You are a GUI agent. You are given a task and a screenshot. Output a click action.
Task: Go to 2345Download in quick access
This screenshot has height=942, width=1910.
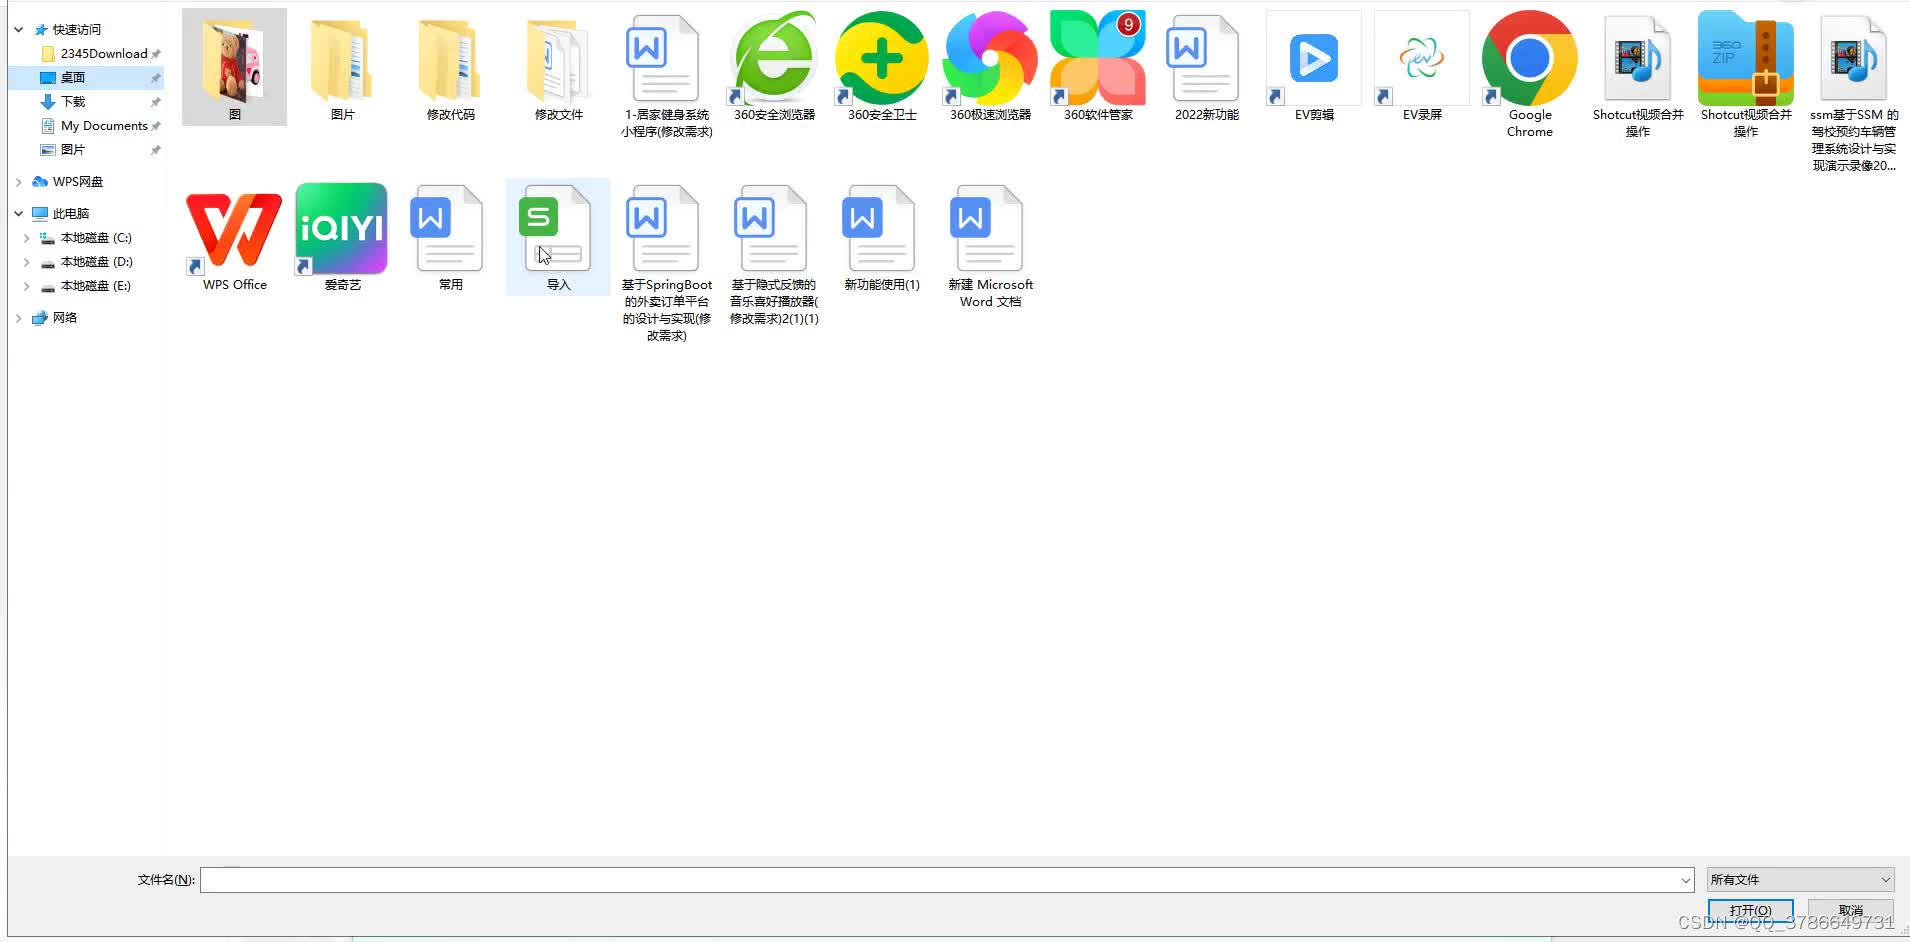tap(104, 54)
